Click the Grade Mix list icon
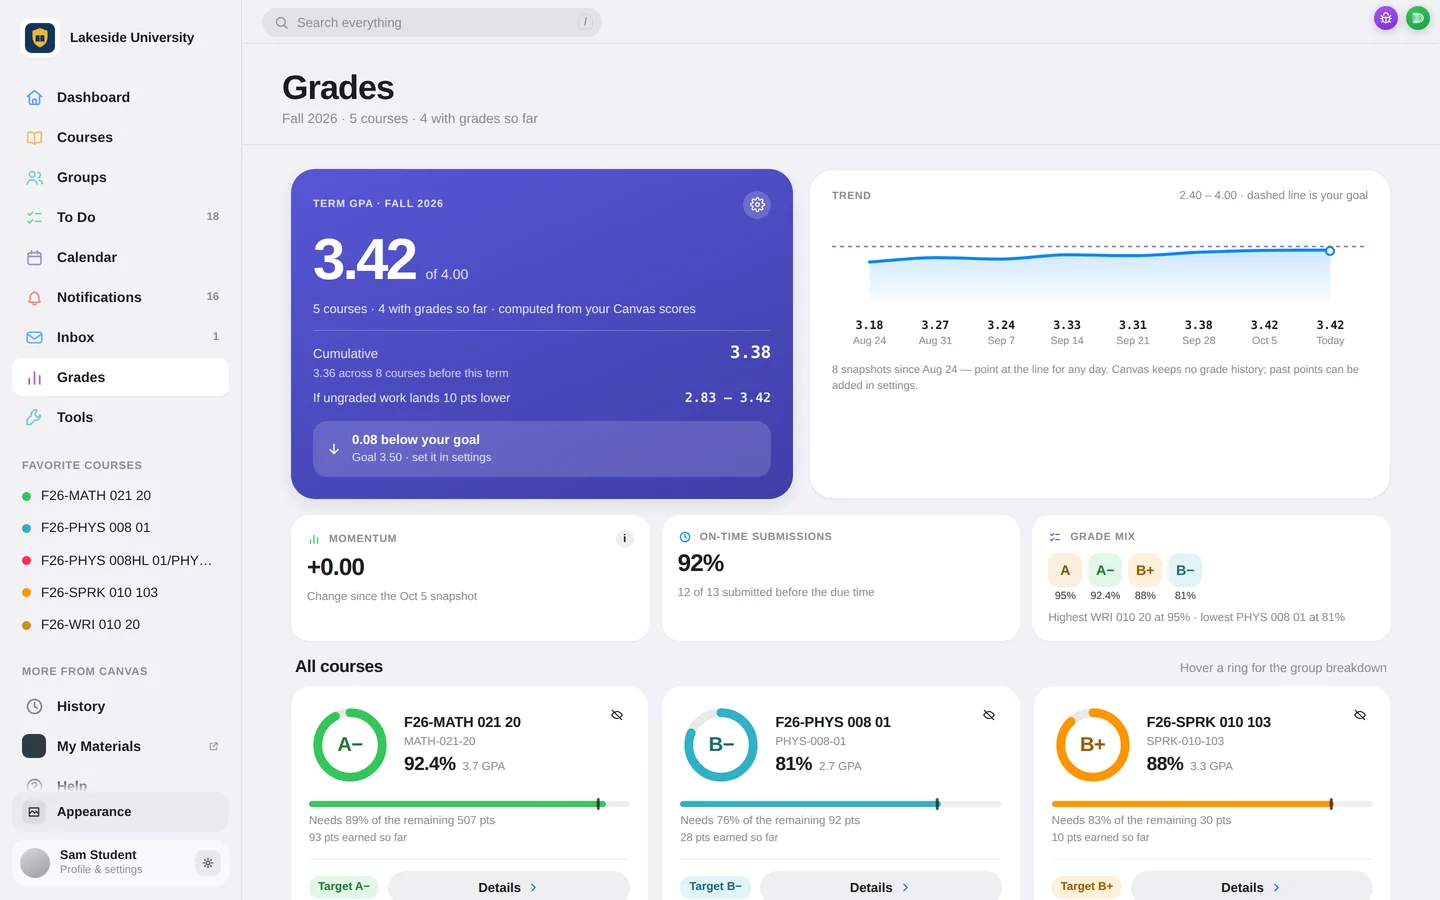This screenshot has width=1440, height=900. click(1055, 537)
